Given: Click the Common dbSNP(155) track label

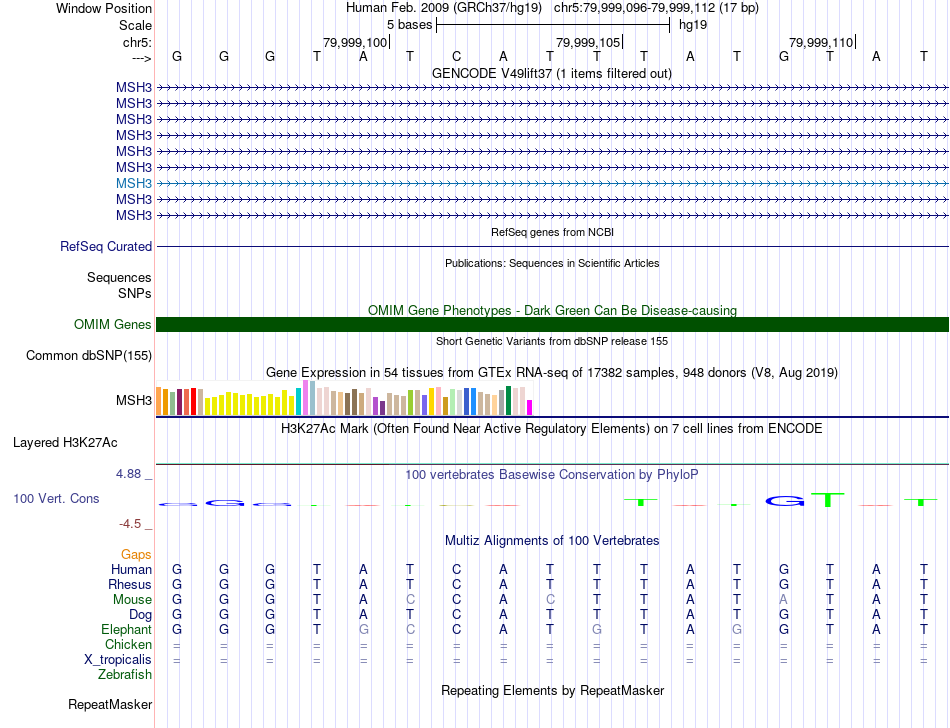Looking at the screenshot, I should click(x=89, y=355).
